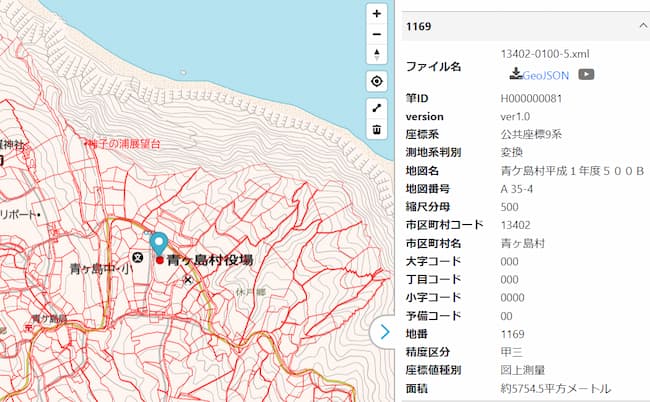Click the ファイル名 field label

tap(433, 66)
